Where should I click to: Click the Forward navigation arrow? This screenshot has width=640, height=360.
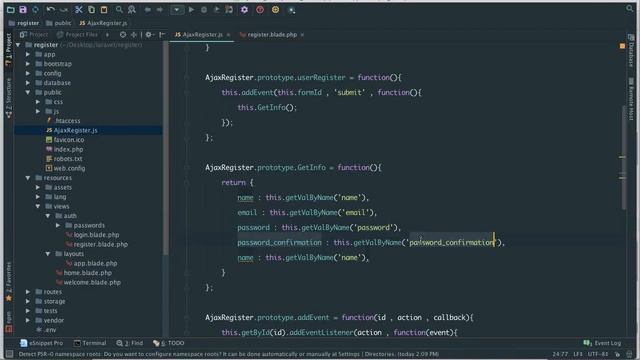[x=160, y=9]
